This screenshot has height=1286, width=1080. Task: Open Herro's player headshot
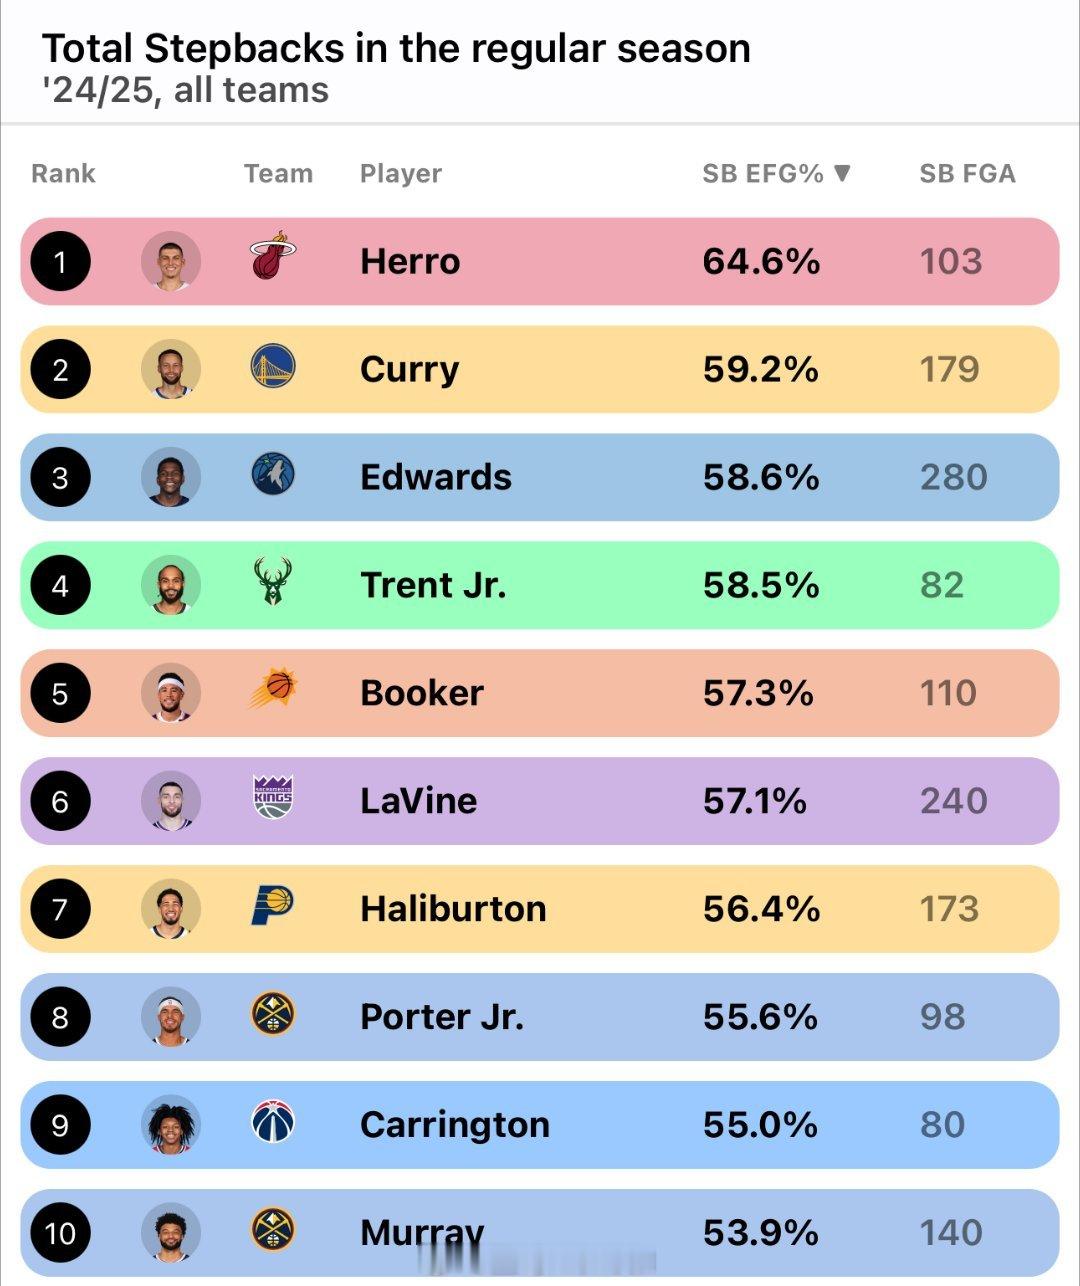point(171,261)
